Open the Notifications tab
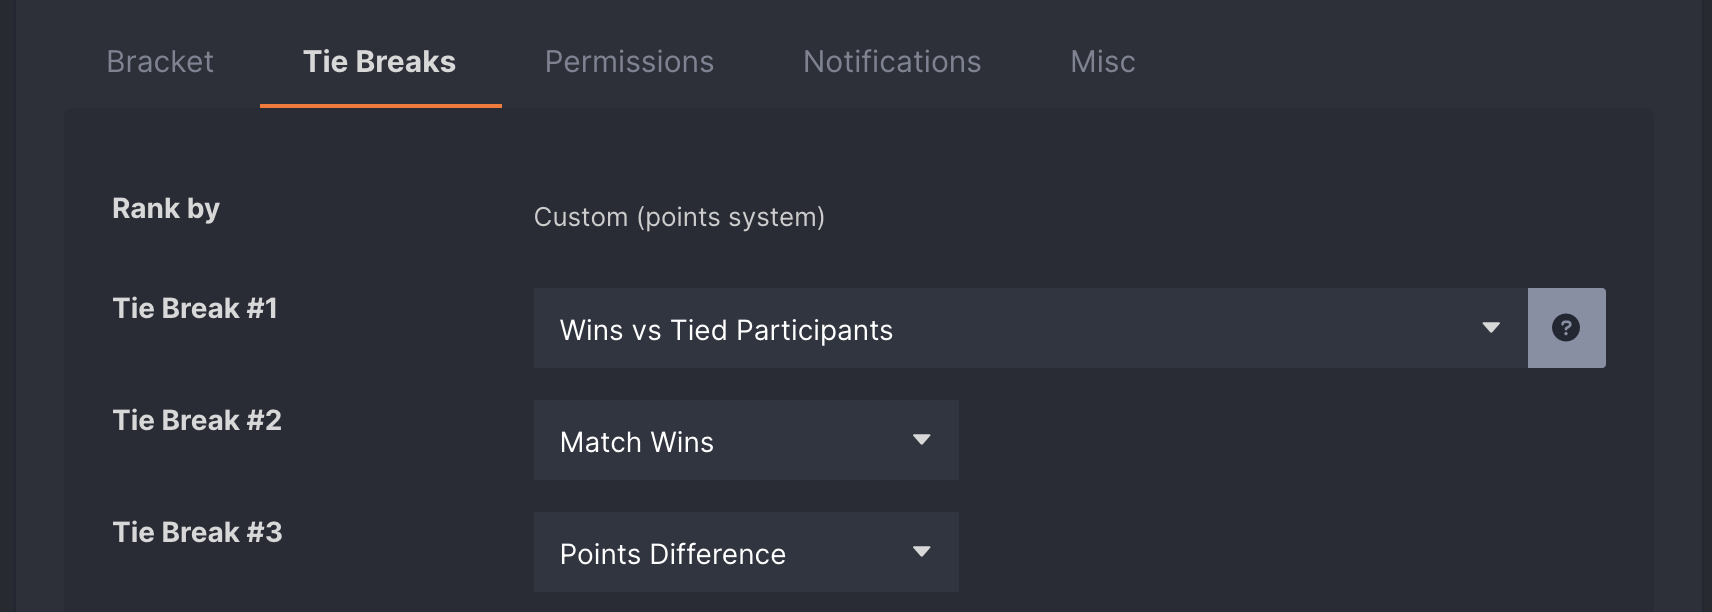 892,62
